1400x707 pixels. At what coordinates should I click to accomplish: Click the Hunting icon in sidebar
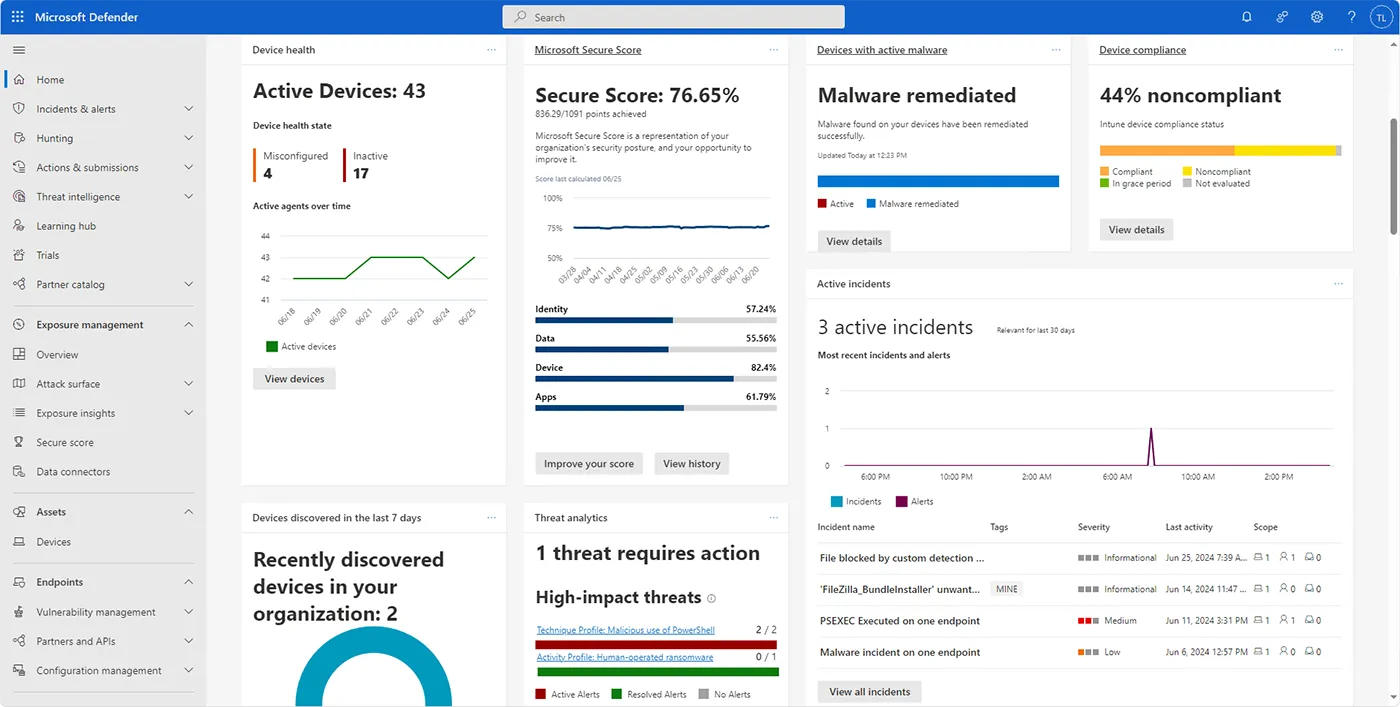tap(19, 138)
